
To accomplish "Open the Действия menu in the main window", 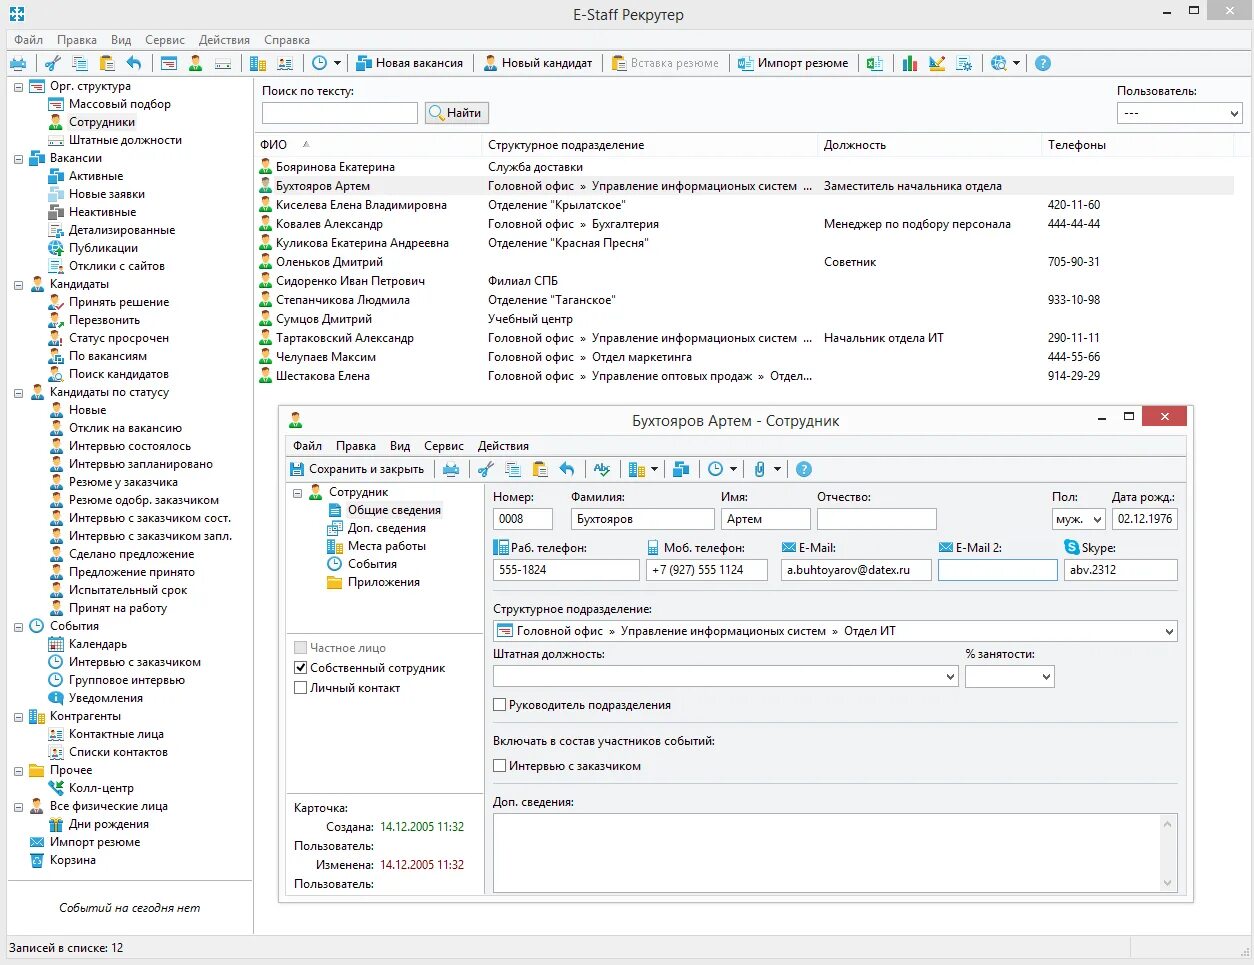I will click(x=224, y=40).
